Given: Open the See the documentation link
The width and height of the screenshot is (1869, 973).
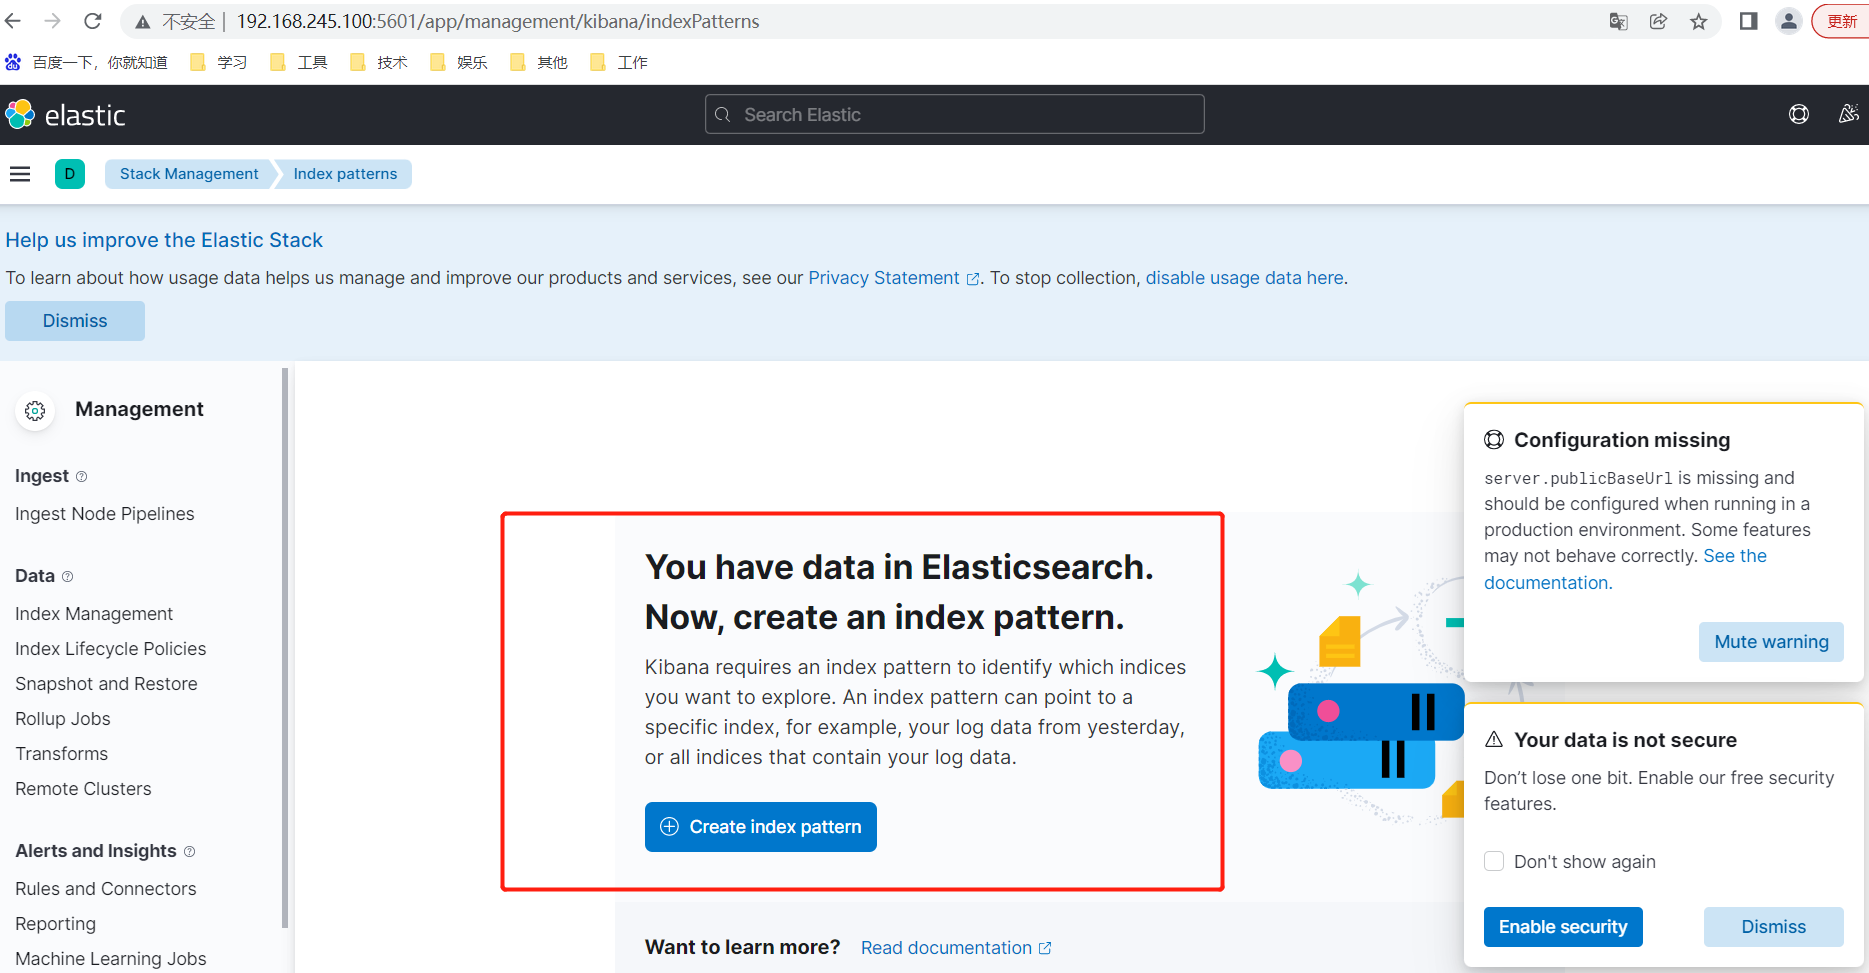Looking at the screenshot, I should [x=1625, y=569].
